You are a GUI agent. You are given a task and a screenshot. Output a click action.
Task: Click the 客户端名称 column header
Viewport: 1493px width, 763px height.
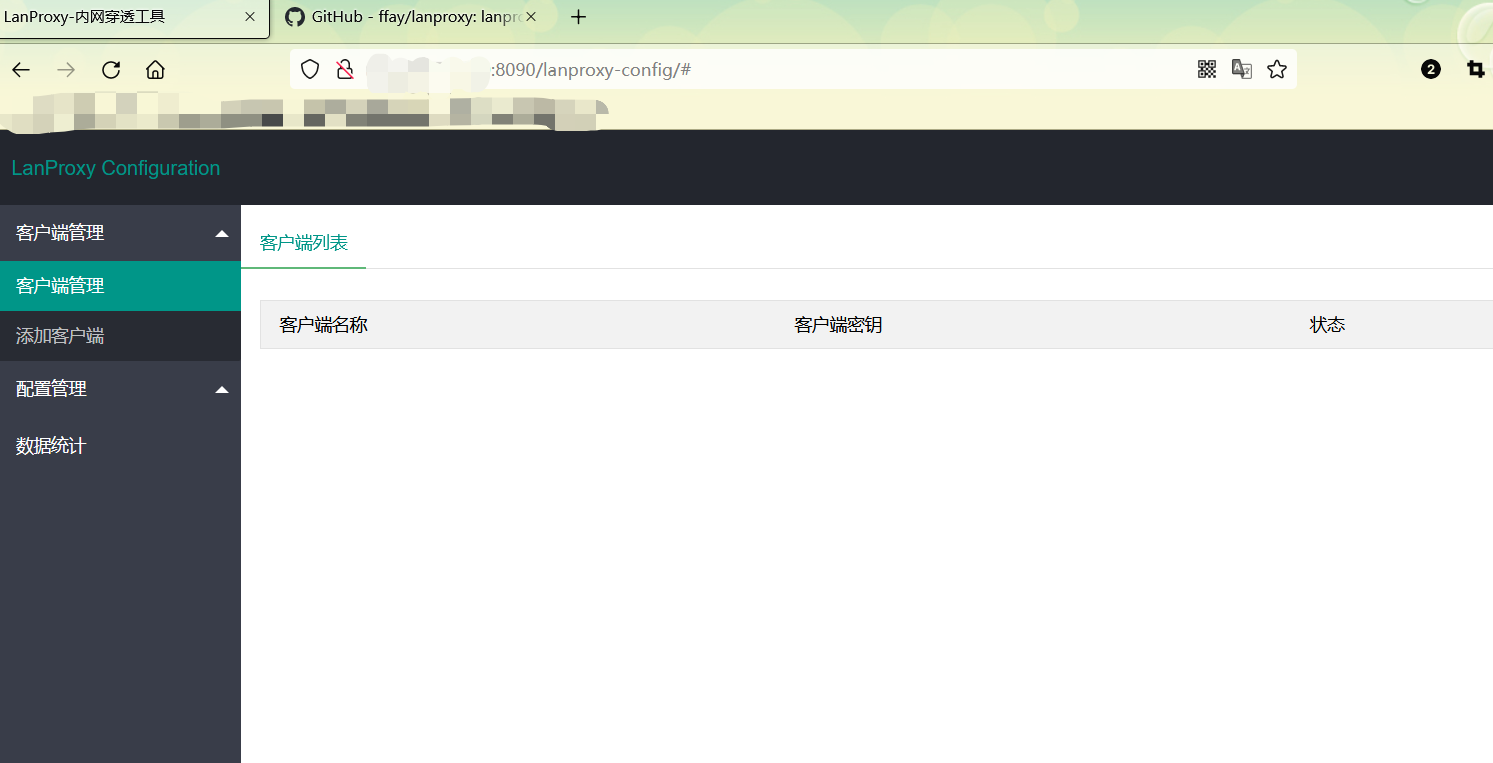tap(324, 325)
